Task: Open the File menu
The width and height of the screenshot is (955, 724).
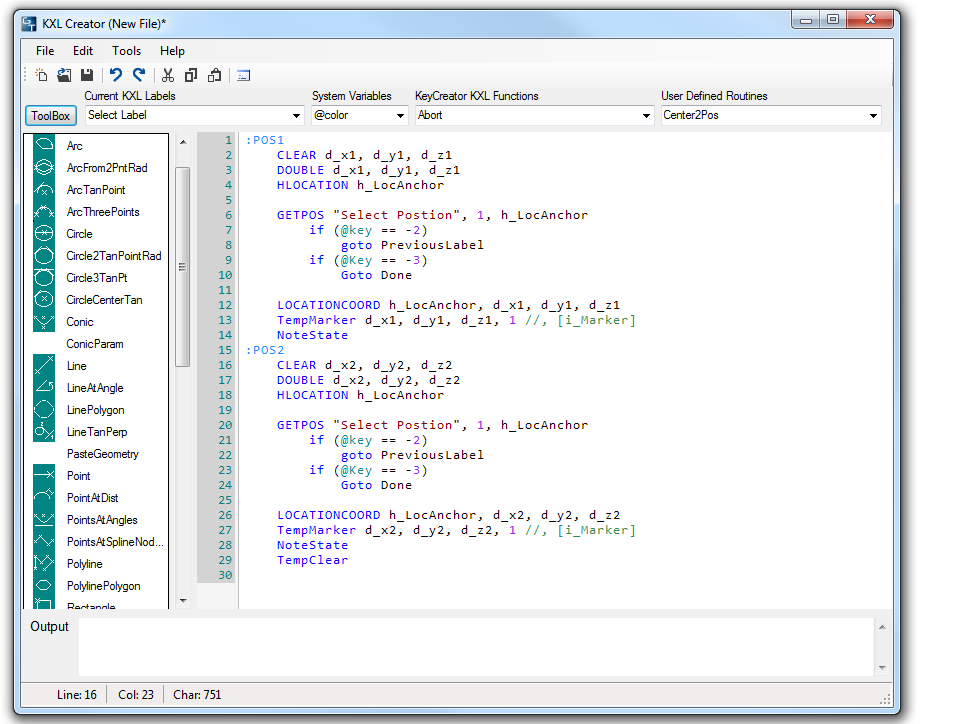Action: pos(45,51)
